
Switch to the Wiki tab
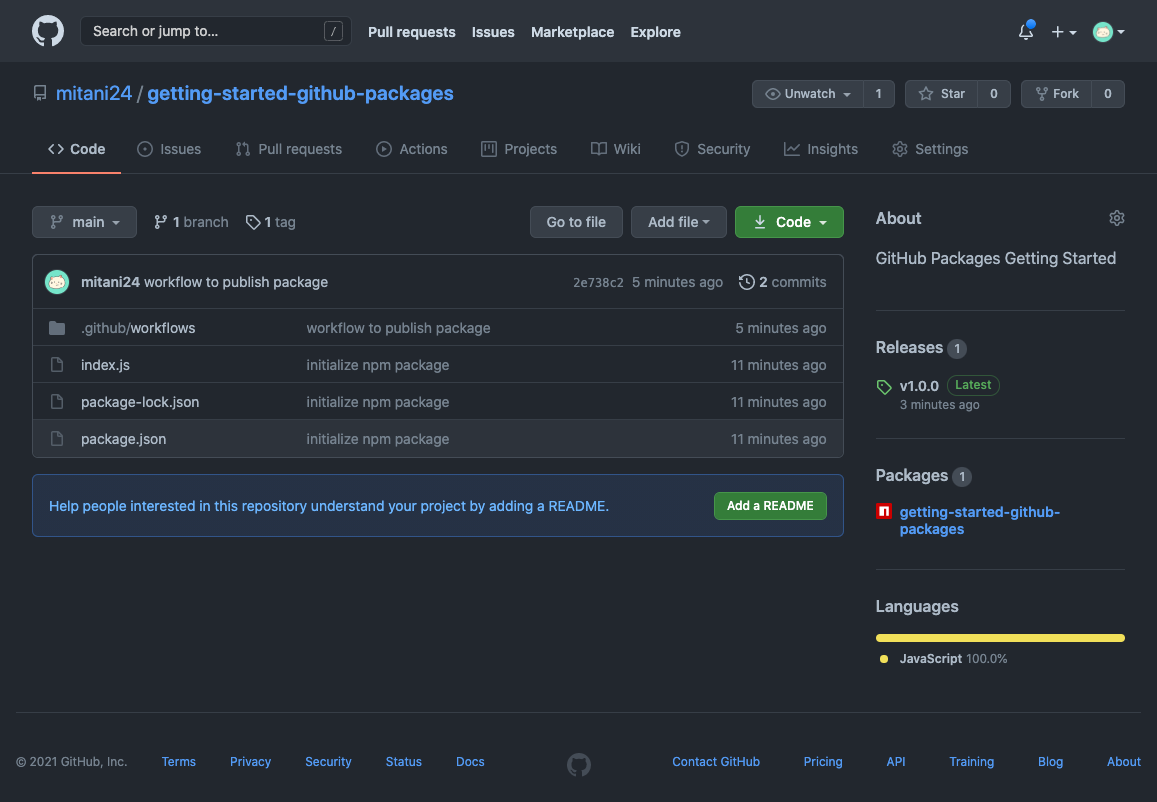pyautogui.click(x=615, y=149)
